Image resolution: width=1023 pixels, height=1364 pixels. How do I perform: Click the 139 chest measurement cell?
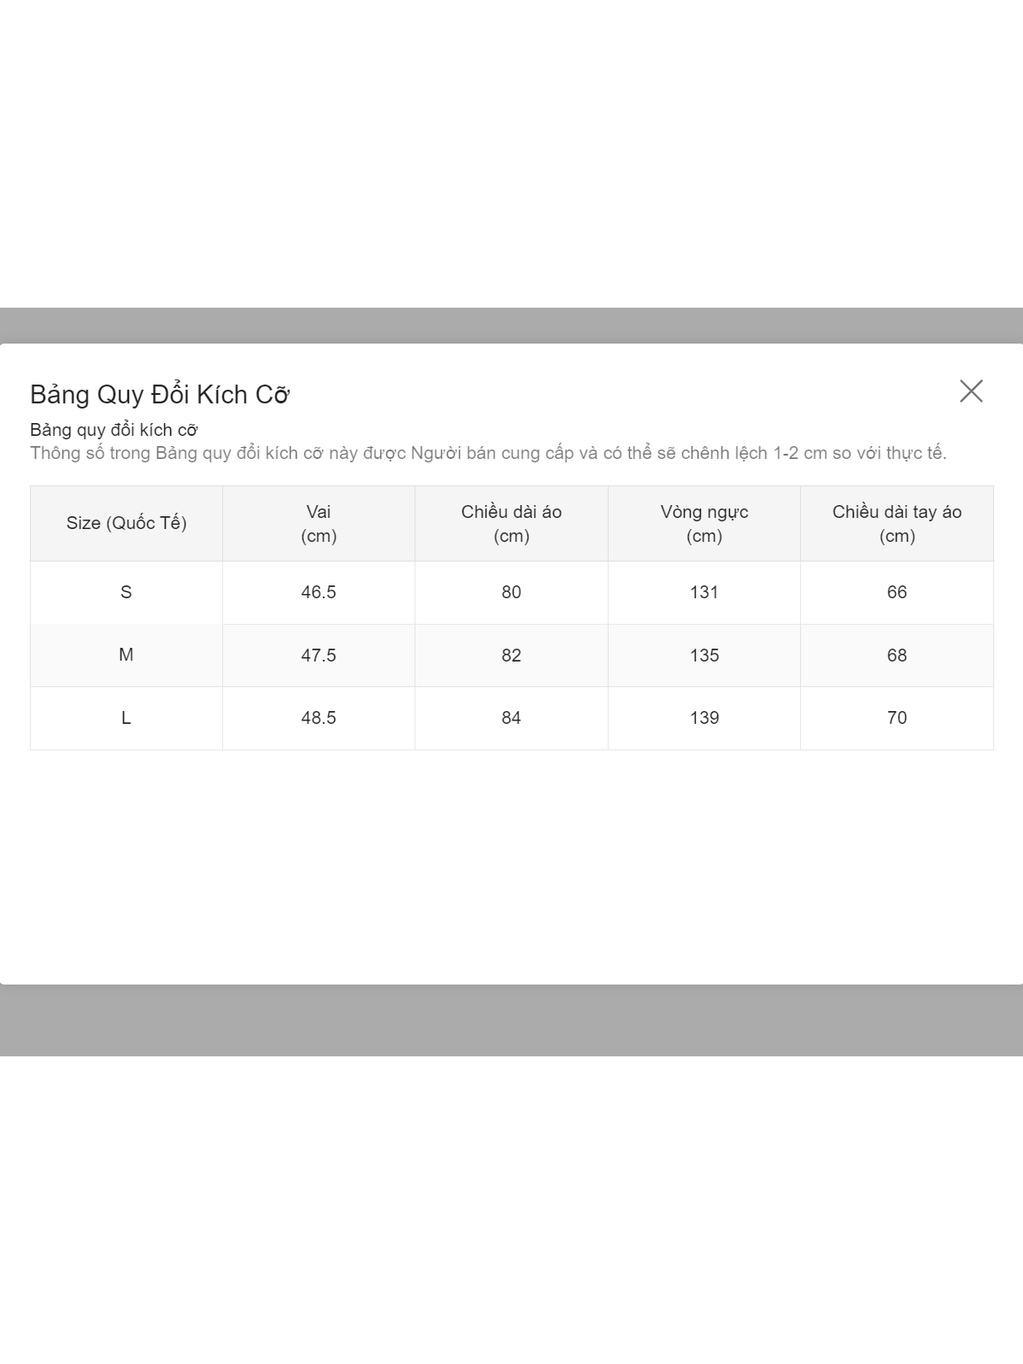pyautogui.click(x=704, y=718)
